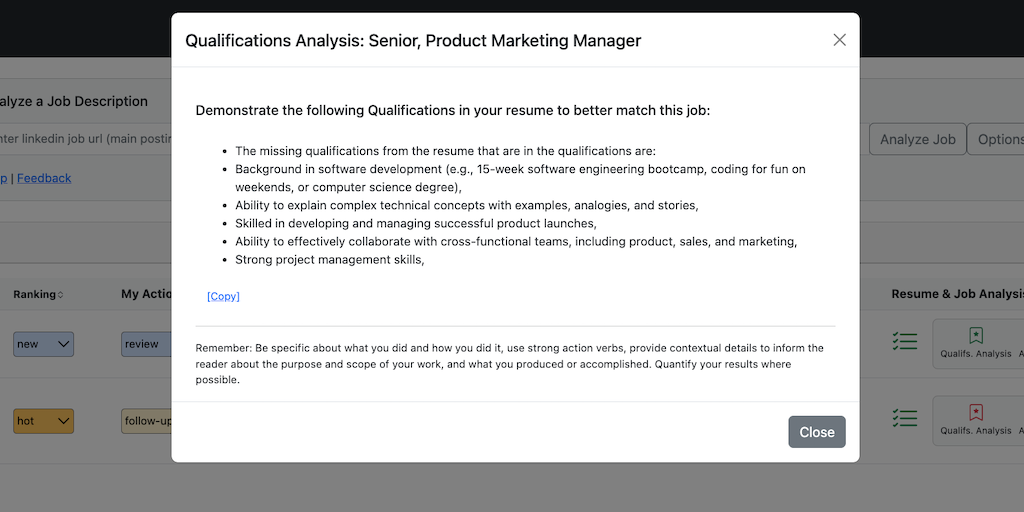Screen dimensions: 1024x512
Task: Open the 'review' action dropdown
Action: pyautogui.click(x=146, y=344)
